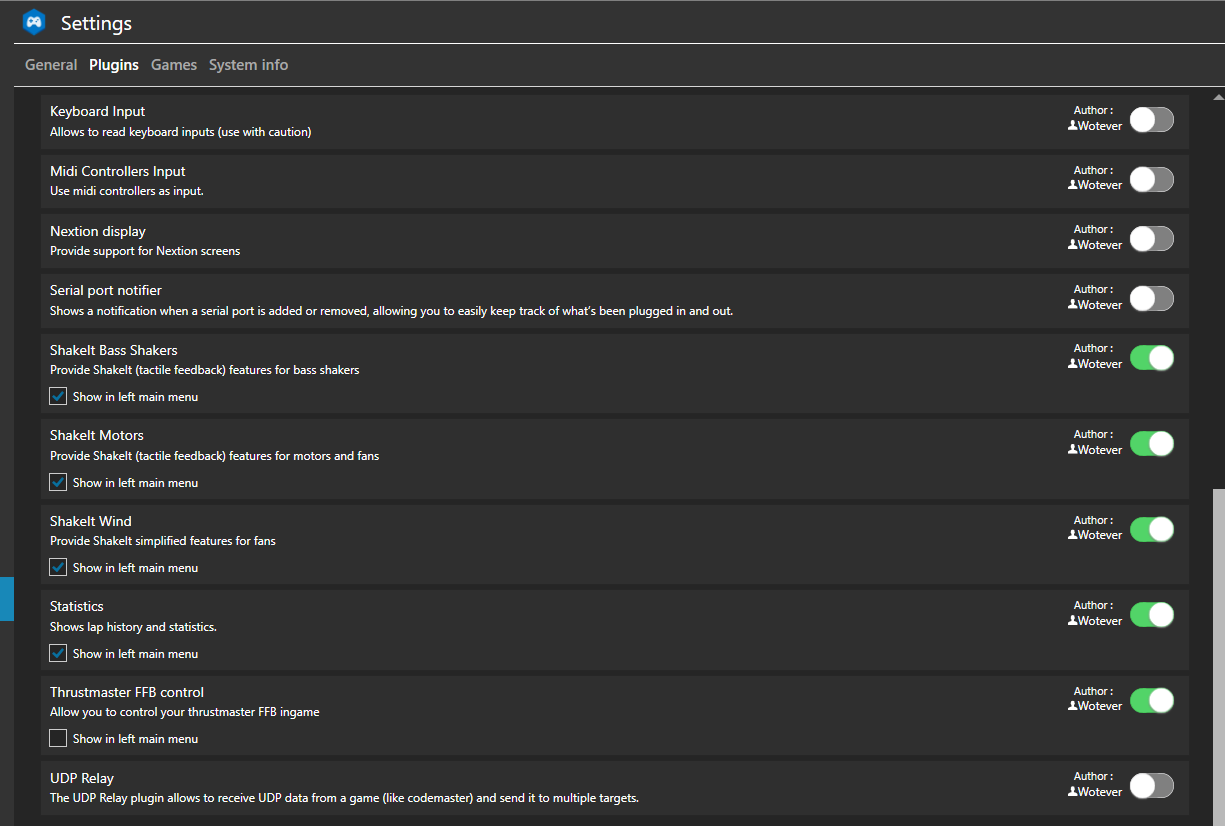Switch off the ShakeIt Motors plugin
1225x826 pixels.
(1152, 443)
